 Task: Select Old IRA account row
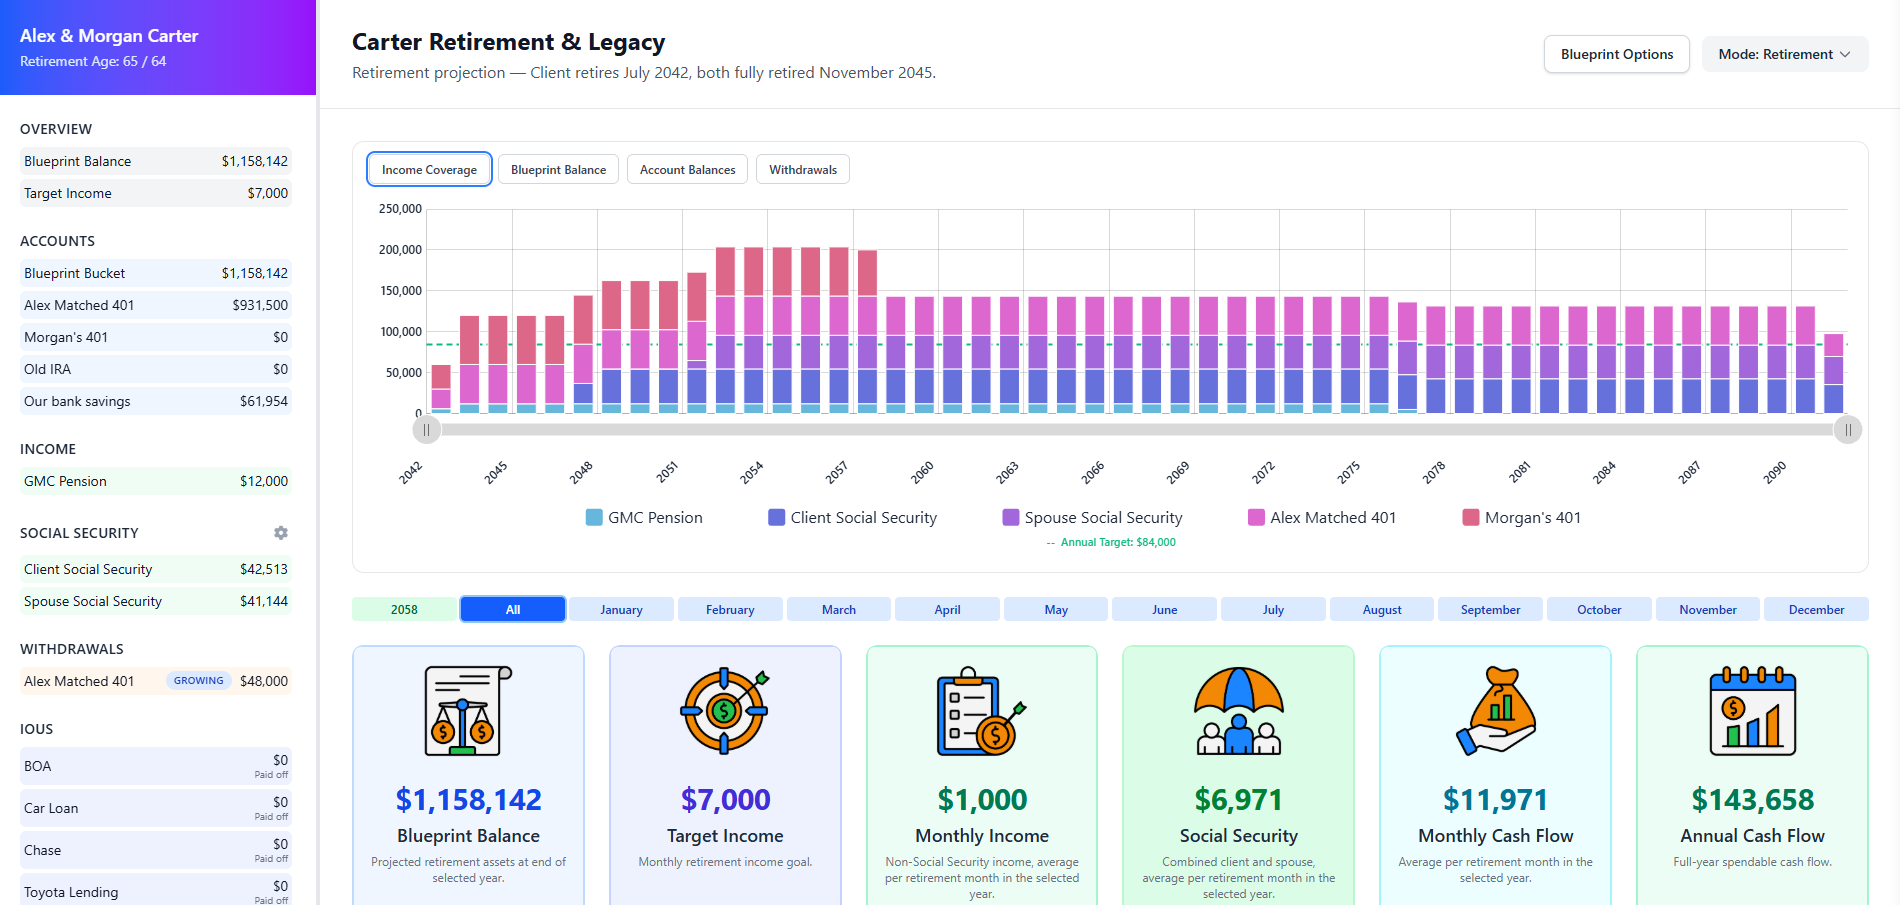click(x=156, y=369)
